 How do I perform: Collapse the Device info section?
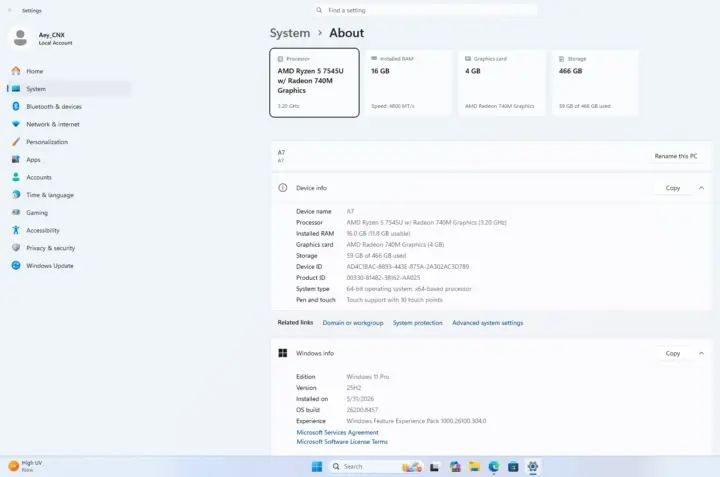[701, 188]
